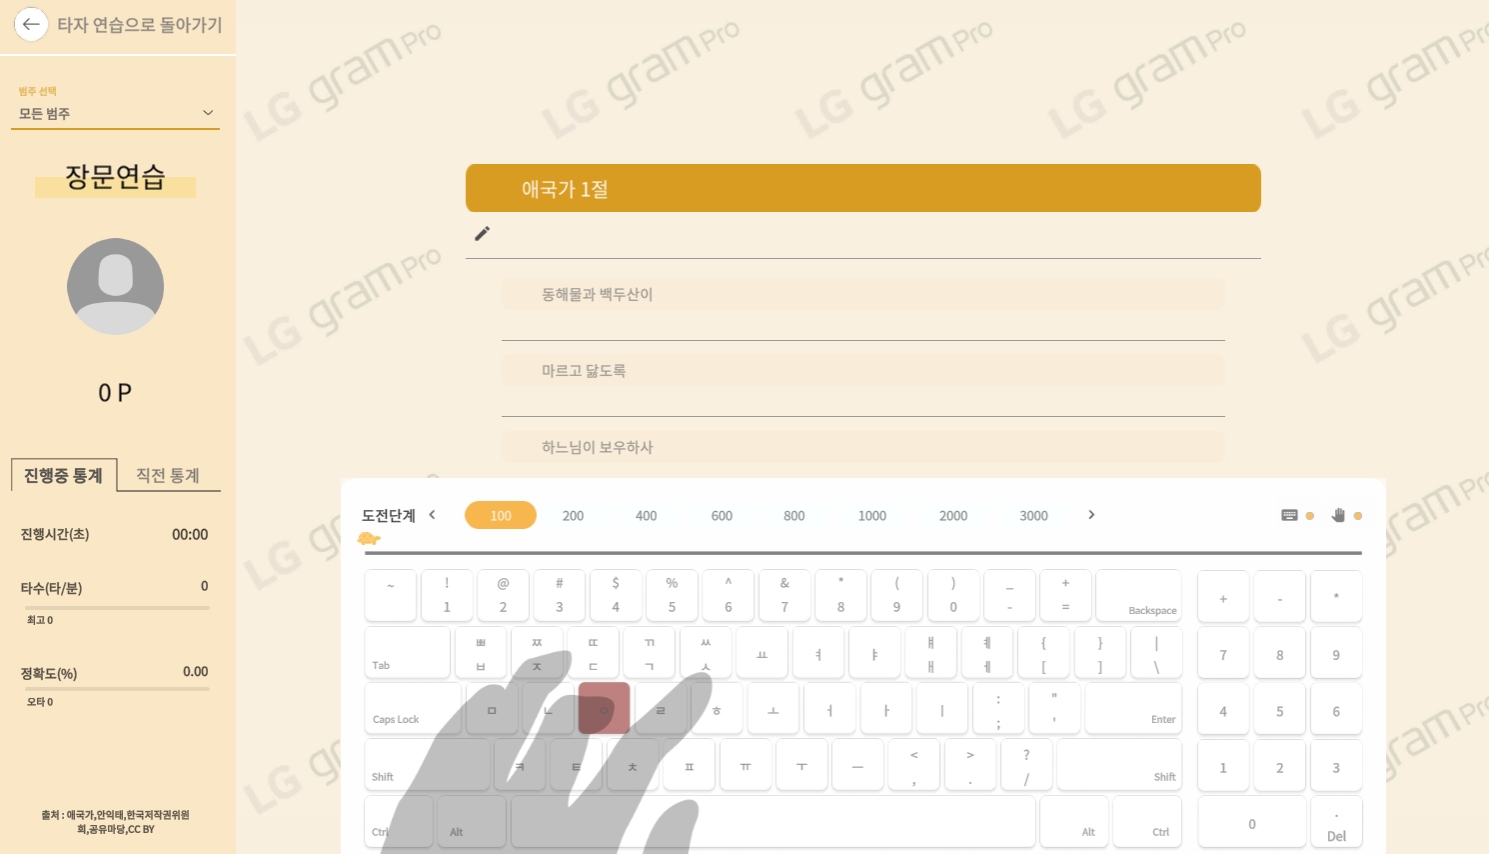Screen dimensions: 1489x854
Task: Click the ㅂ key on keyboard
Action: coord(481,652)
